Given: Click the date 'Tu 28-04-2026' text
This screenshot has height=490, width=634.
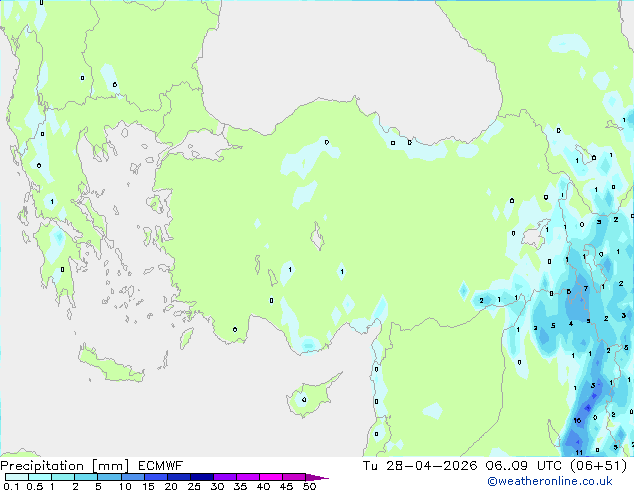Looking at the screenshot, I should click(x=420, y=466).
